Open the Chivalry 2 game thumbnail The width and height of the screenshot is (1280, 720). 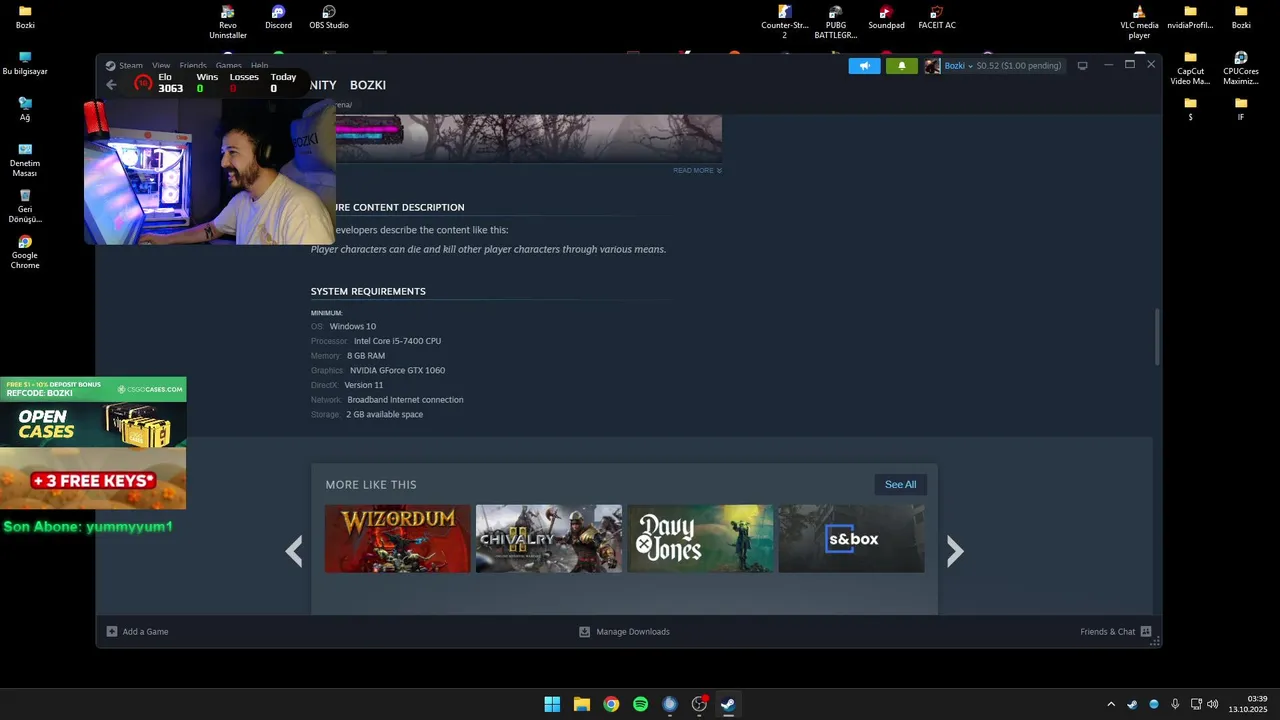[549, 539]
